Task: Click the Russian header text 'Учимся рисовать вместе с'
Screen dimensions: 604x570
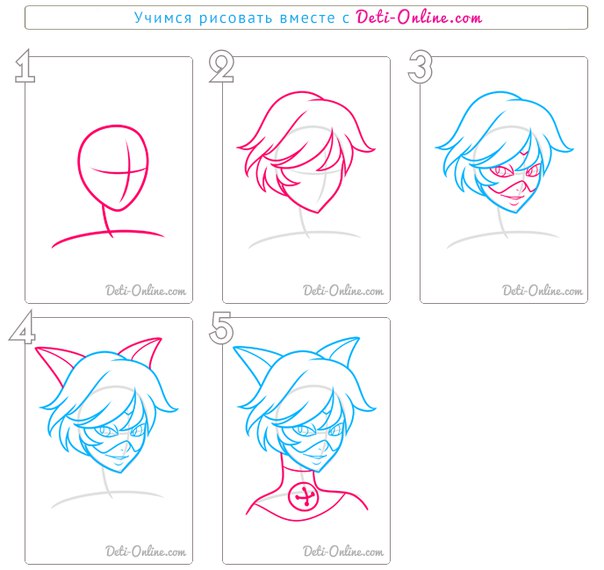Action: [242, 18]
